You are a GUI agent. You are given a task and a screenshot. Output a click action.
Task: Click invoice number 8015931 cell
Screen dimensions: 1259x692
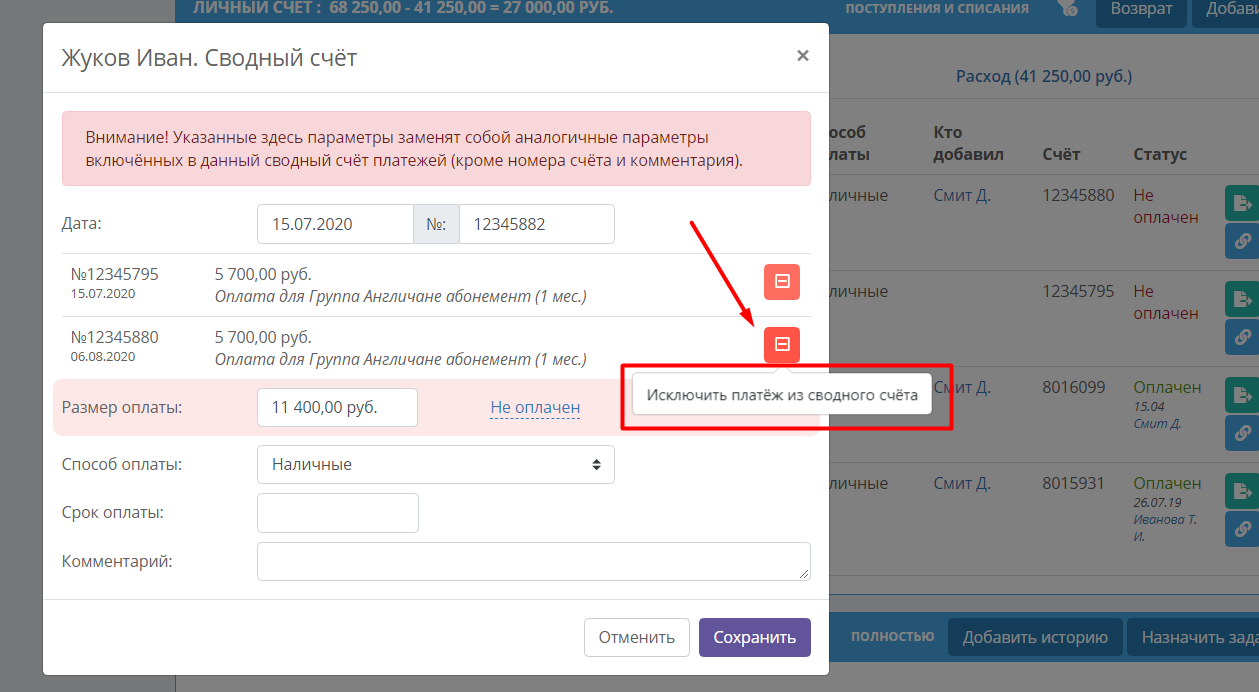point(1074,483)
